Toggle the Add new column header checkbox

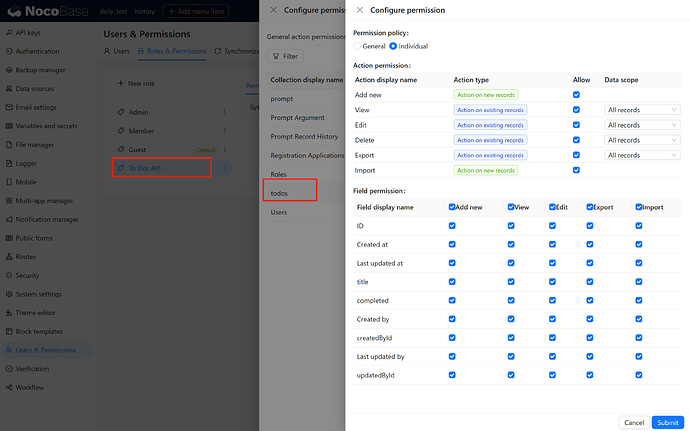tap(452, 207)
